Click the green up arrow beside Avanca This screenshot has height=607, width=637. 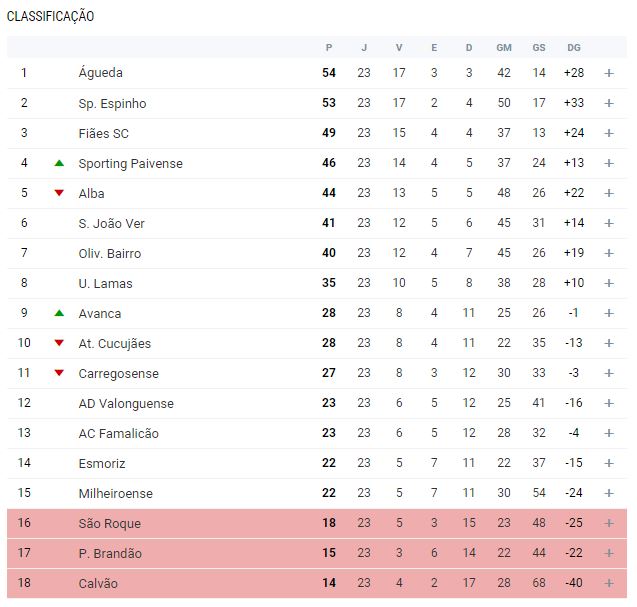(59, 313)
